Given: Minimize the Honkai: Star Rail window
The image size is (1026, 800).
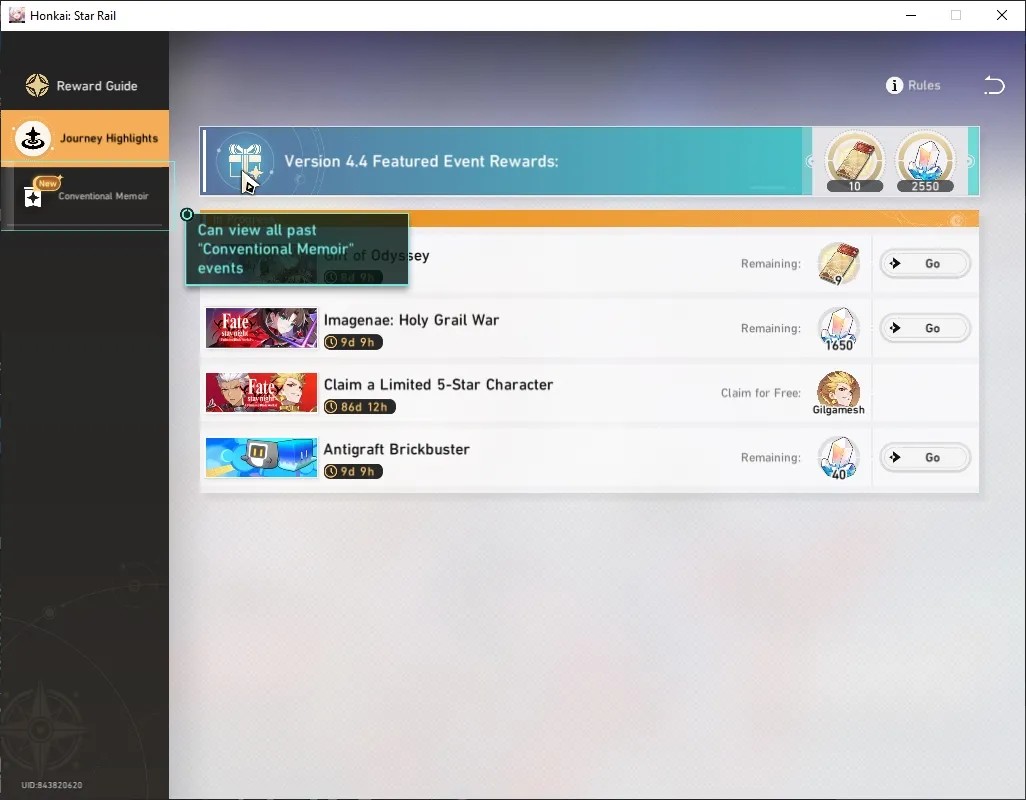Looking at the screenshot, I should click(911, 15).
